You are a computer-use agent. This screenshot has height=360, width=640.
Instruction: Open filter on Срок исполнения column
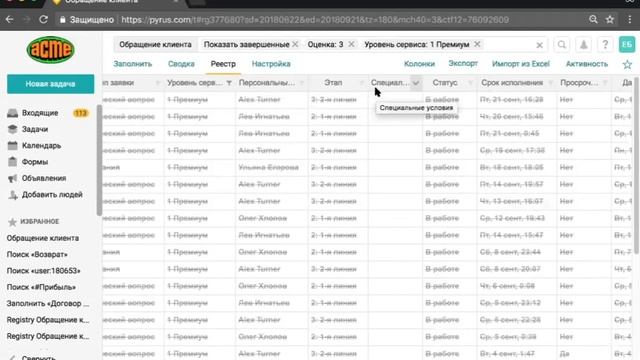click(550, 83)
